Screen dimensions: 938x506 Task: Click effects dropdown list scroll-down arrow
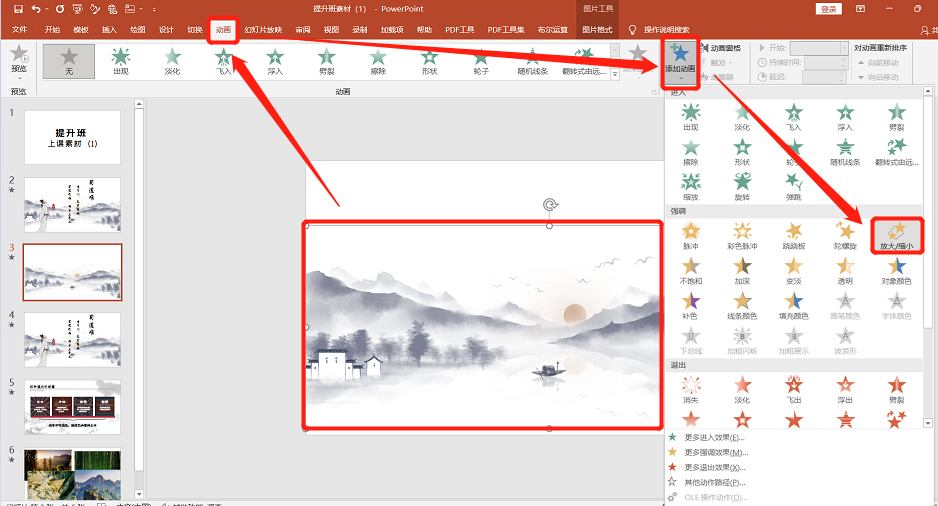point(928,423)
